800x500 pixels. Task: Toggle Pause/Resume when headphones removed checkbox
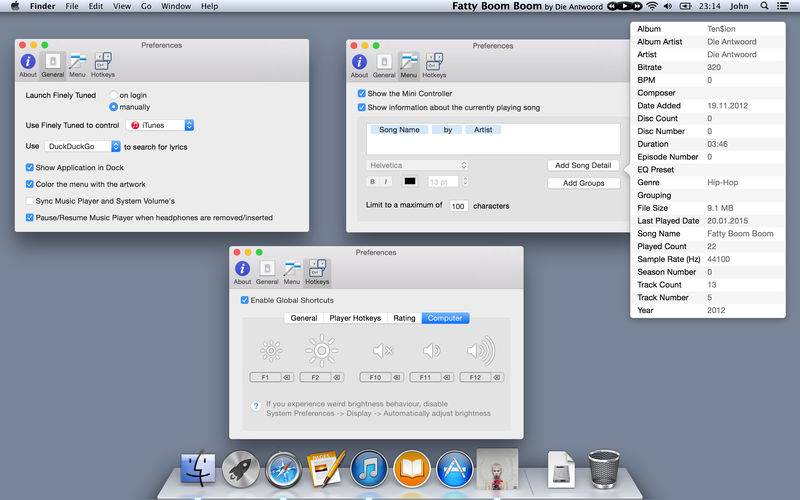(30, 218)
